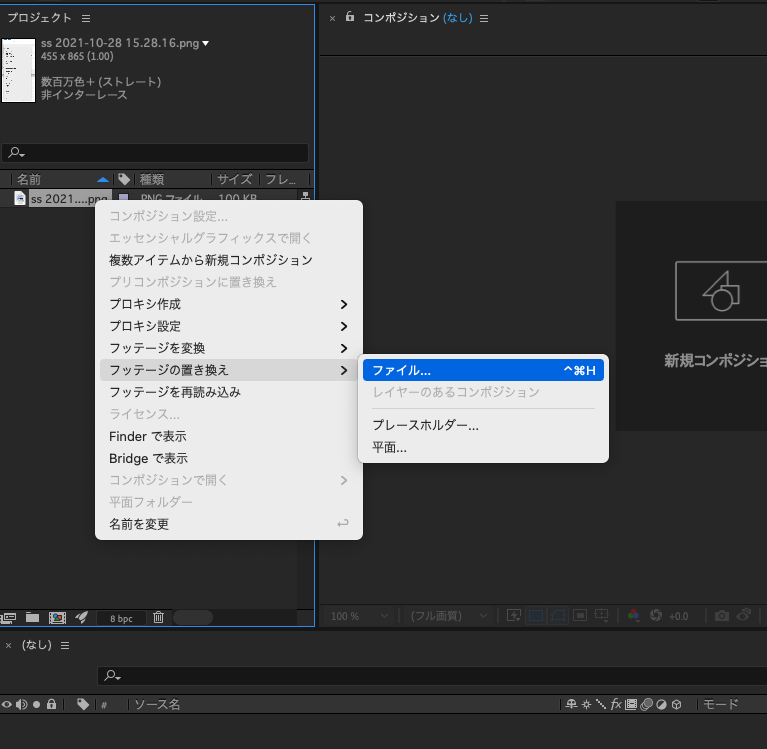Click the trash icon to delete the selected item
The image size is (767, 749).
click(x=158, y=617)
